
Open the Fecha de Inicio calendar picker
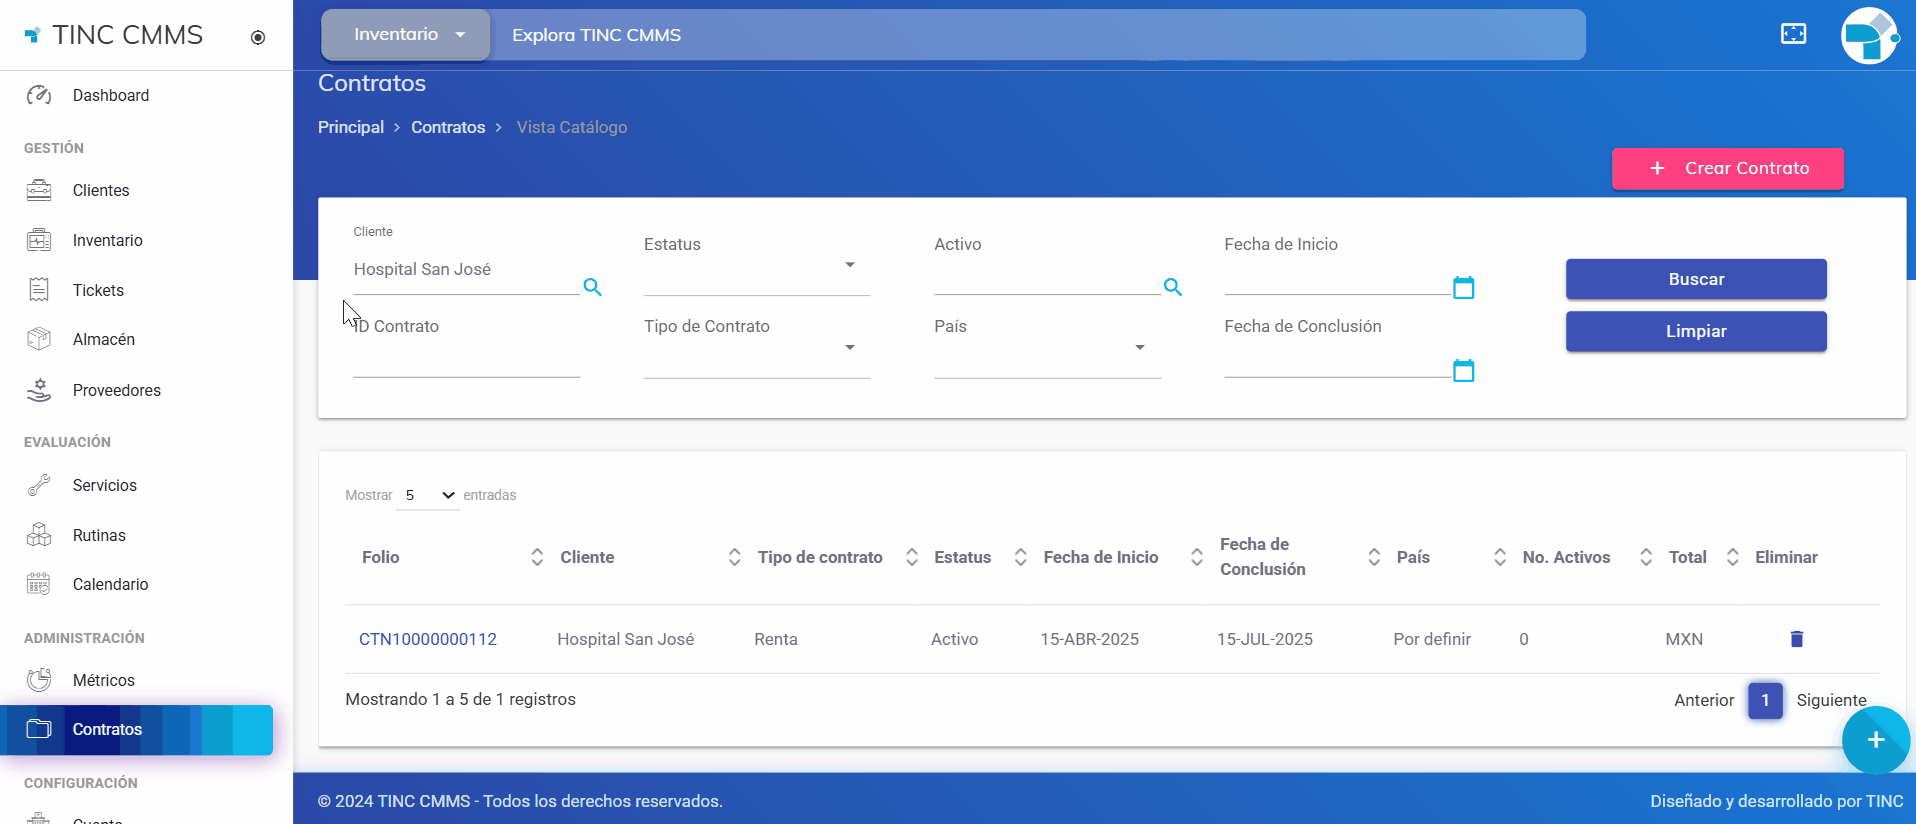pos(1463,288)
